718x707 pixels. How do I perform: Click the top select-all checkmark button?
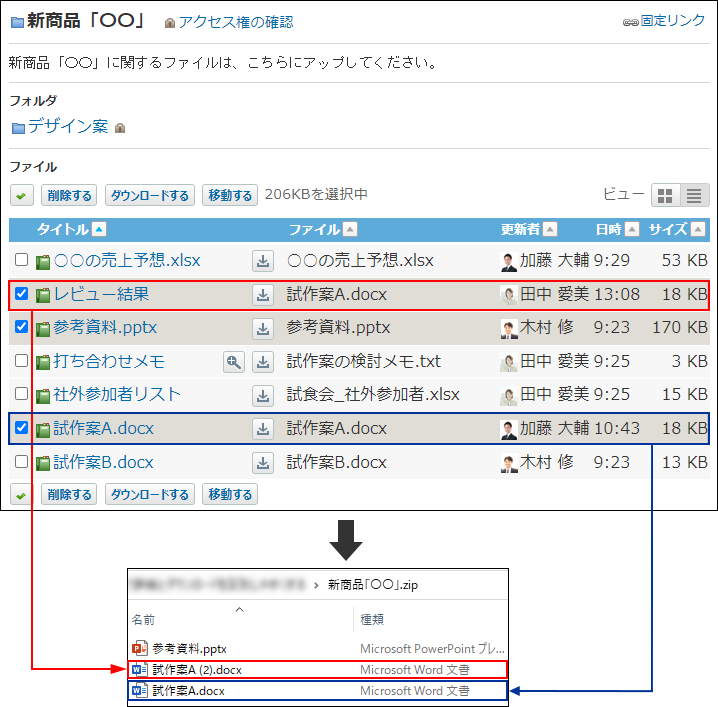[21, 196]
